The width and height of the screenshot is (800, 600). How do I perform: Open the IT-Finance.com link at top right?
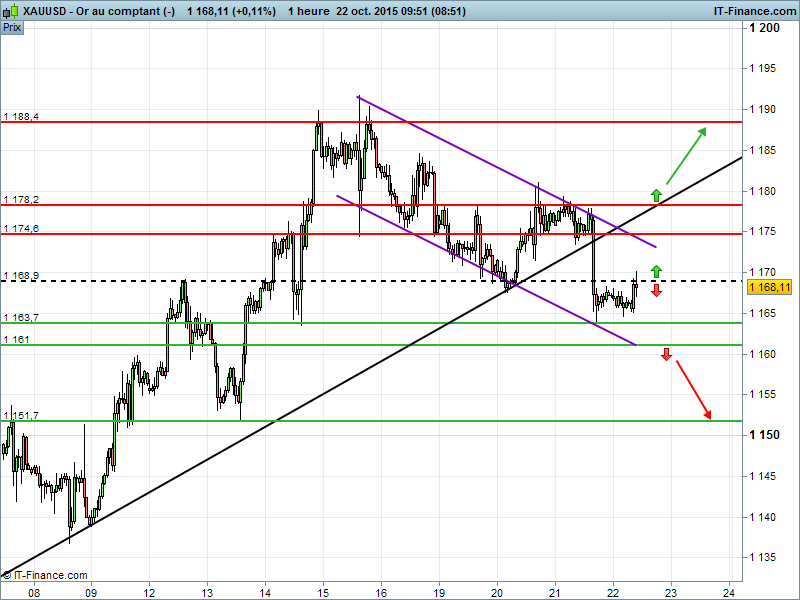tap(754, 11)
